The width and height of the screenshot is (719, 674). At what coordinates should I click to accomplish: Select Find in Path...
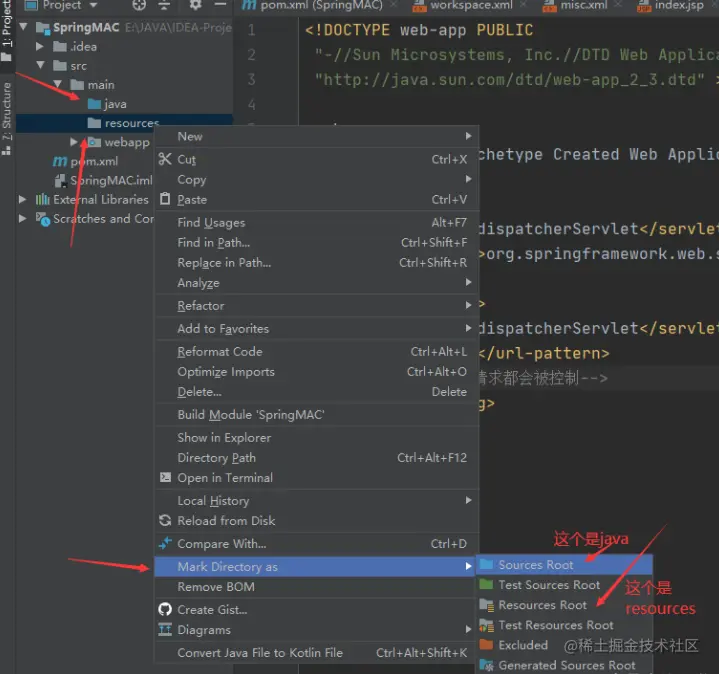pyautogui.click(x=316, y=243)
